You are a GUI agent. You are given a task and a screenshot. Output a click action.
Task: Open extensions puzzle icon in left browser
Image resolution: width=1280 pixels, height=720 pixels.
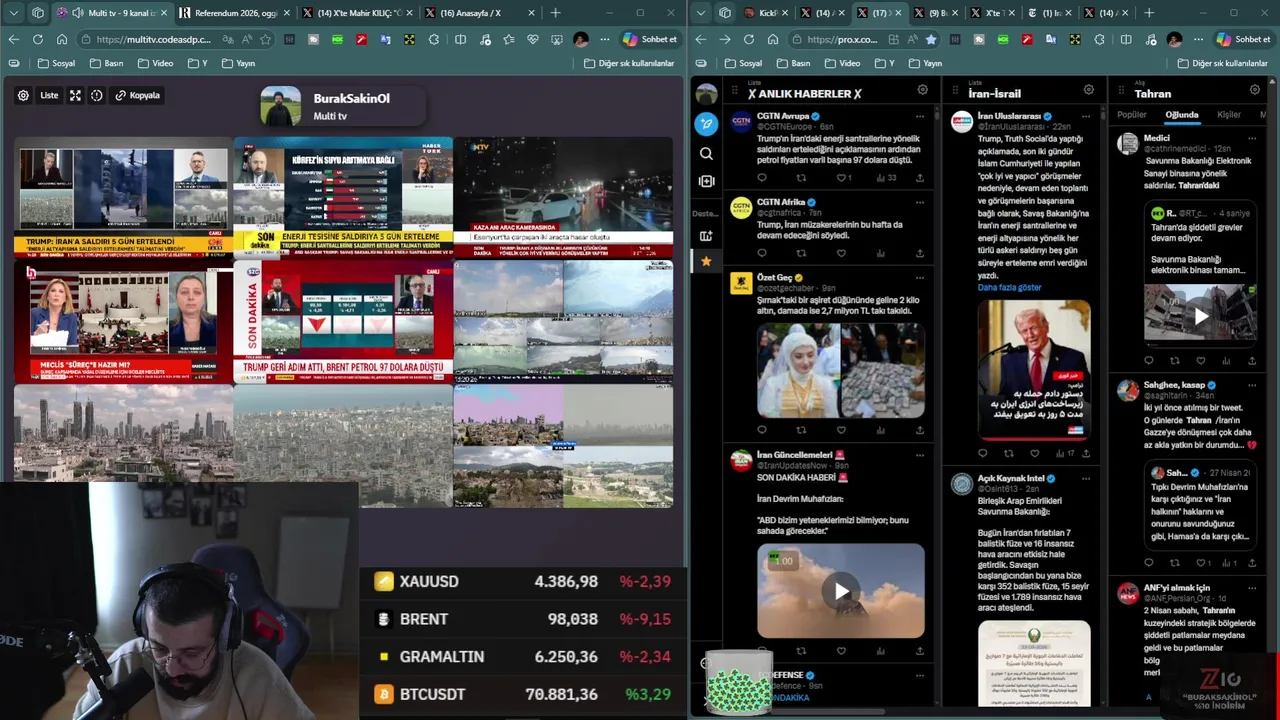433,39
